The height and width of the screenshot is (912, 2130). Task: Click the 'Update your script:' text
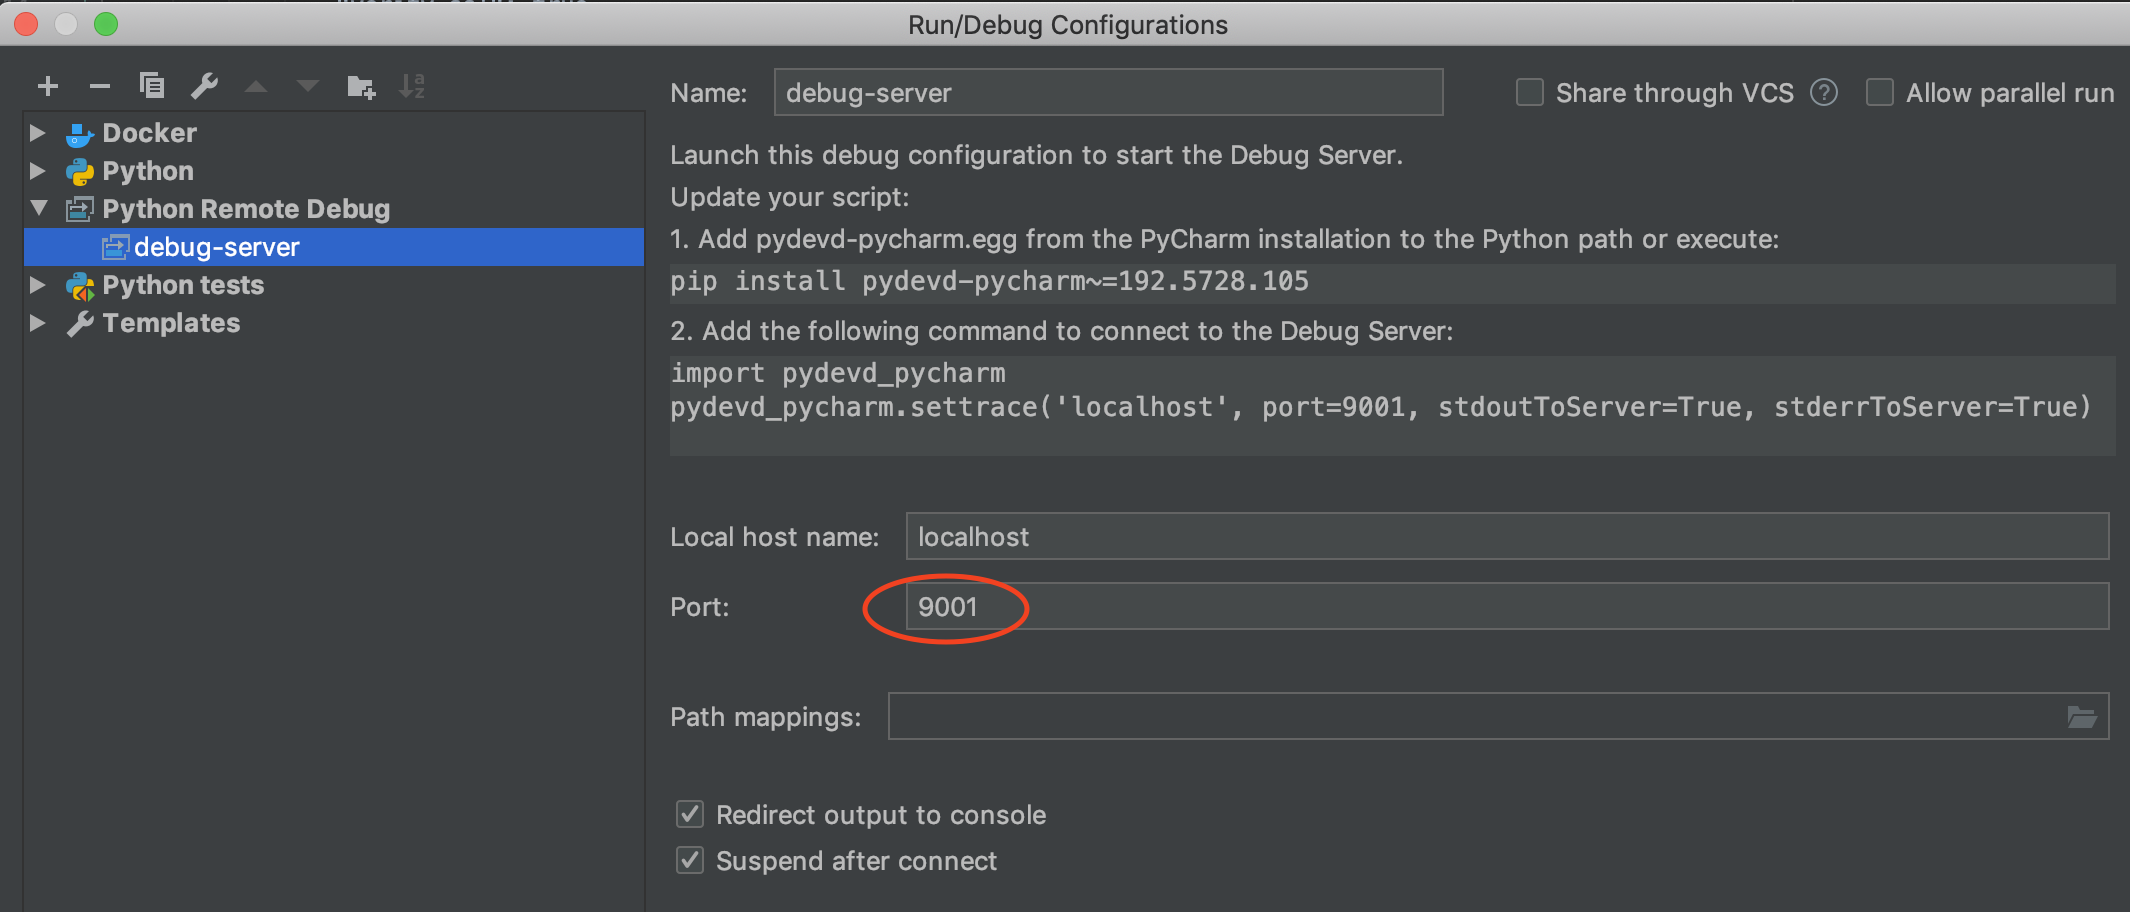pos(790,197)
